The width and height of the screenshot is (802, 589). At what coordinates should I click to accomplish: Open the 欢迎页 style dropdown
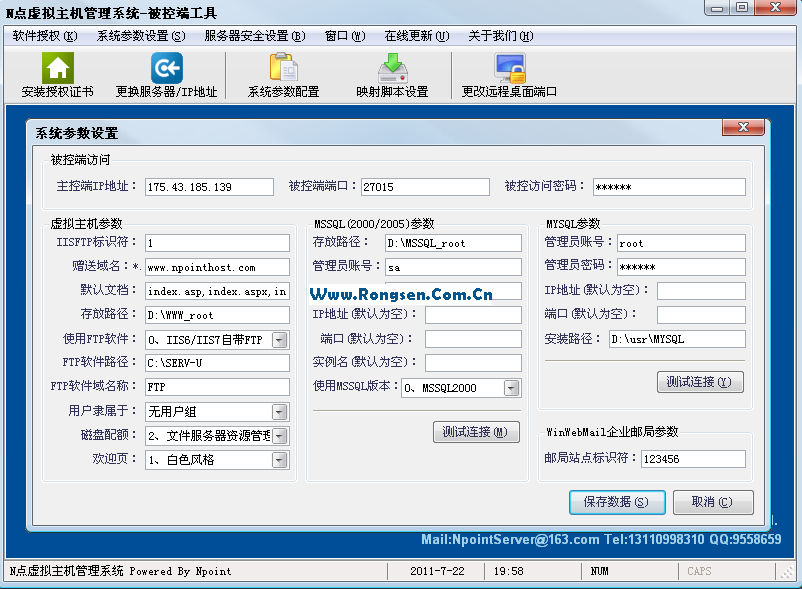tap(279, 460)
